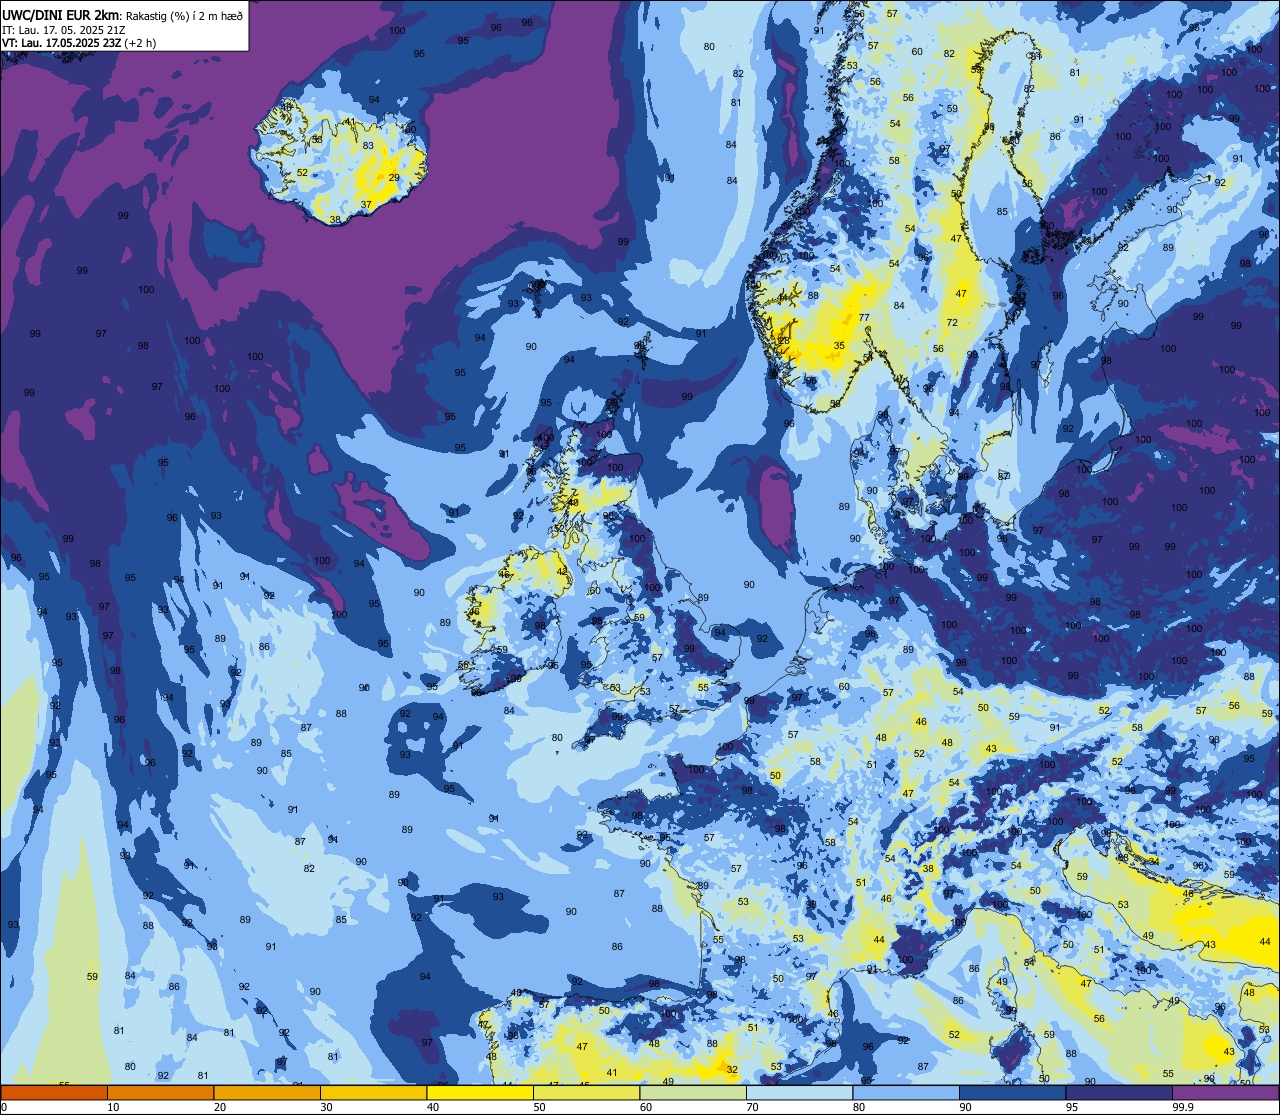Choose the 90–95 dark blue legend swatch
The width and height of the screenshot is (1280, 1115).
(1012, 1093)
